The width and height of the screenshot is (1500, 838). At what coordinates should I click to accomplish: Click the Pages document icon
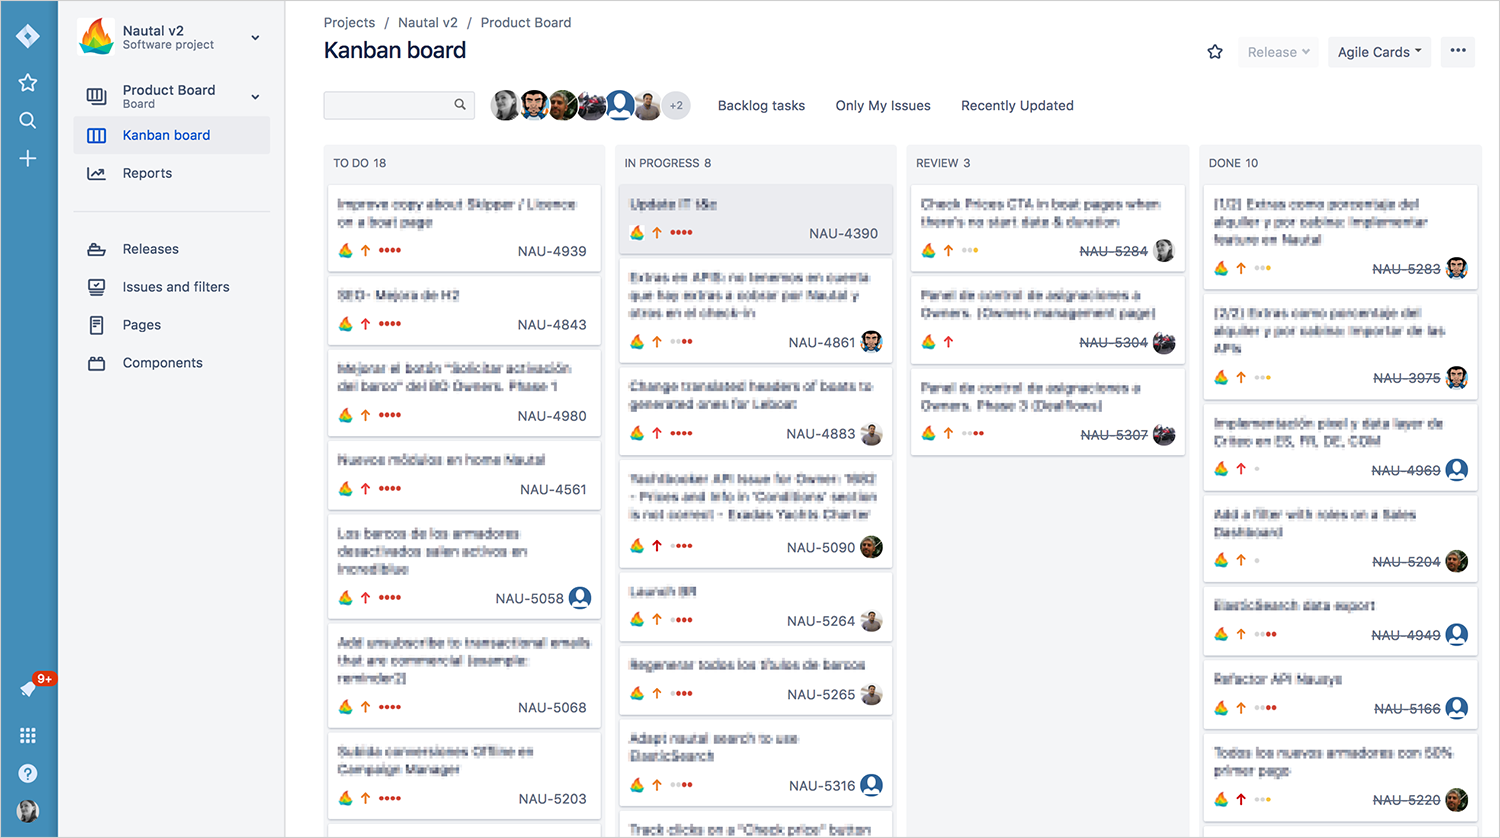(x=96, y=325)
